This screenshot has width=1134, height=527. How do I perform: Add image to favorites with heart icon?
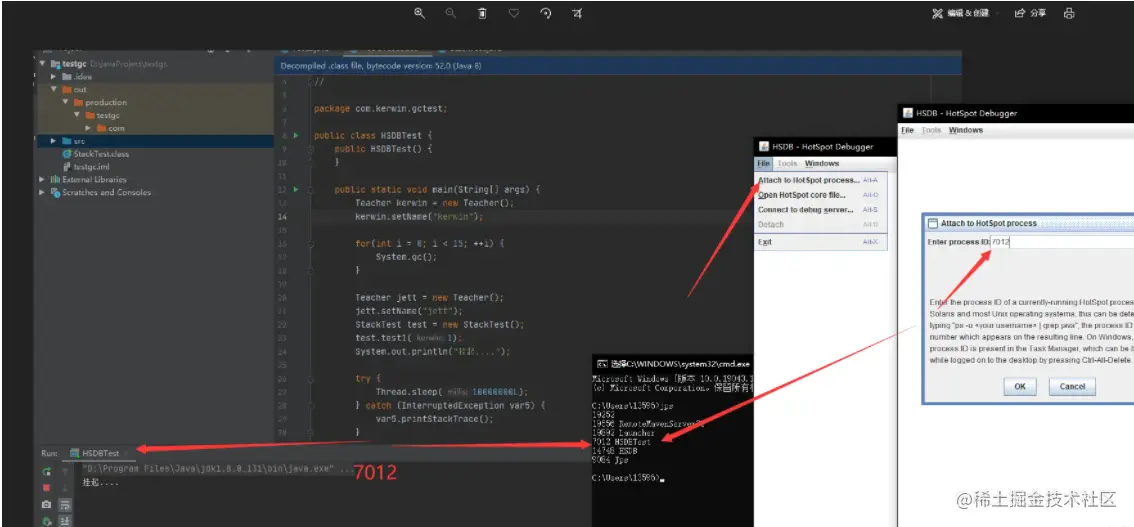click(x=513, y=13)
